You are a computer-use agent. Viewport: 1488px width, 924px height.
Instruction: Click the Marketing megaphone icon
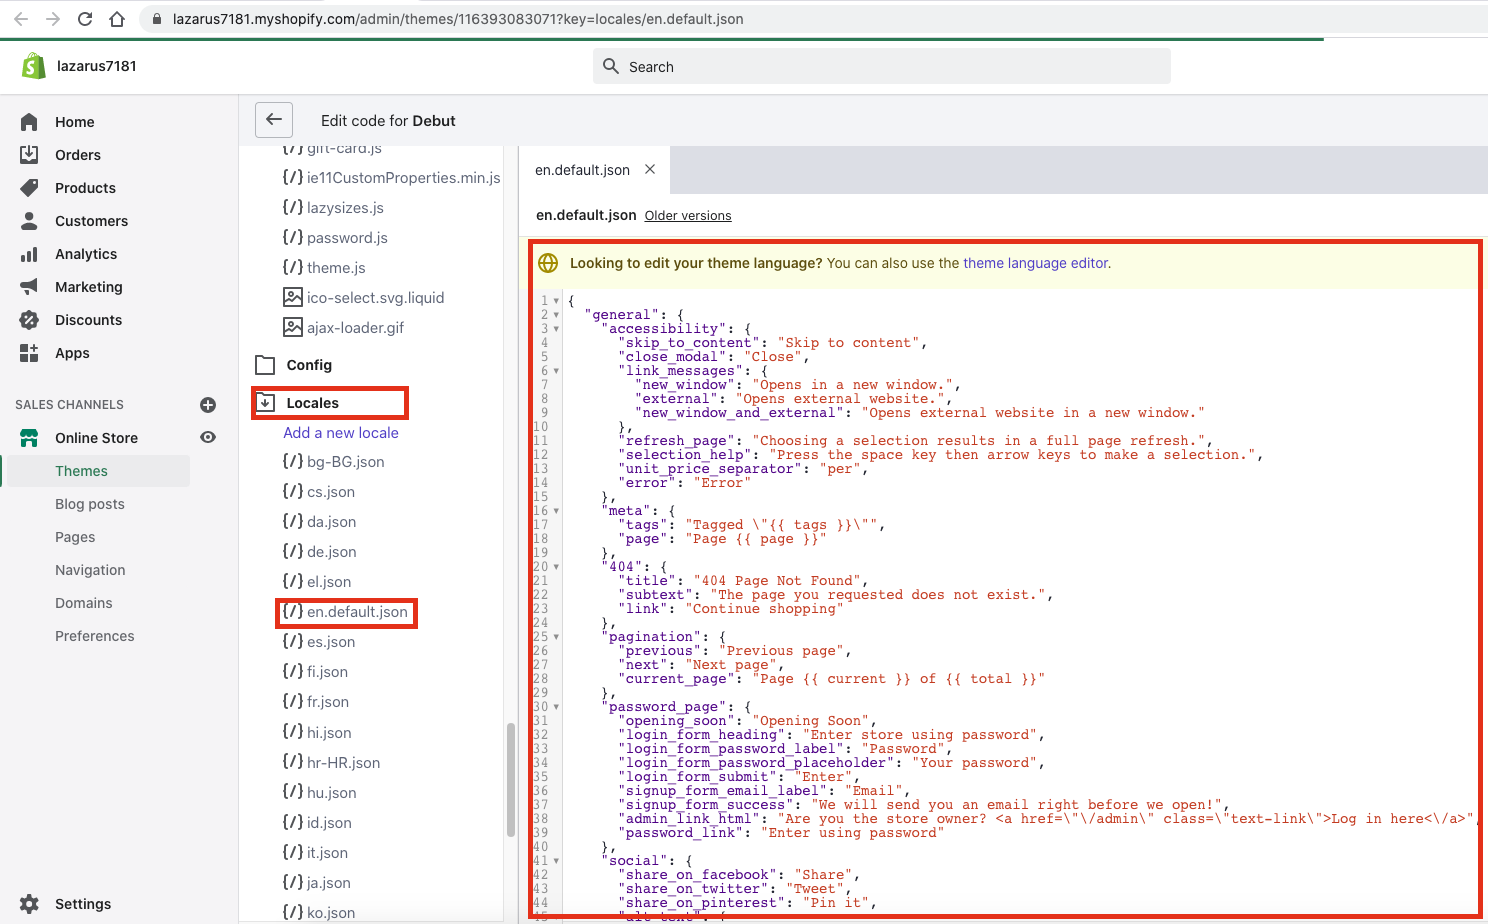click(x=29, y=287)
